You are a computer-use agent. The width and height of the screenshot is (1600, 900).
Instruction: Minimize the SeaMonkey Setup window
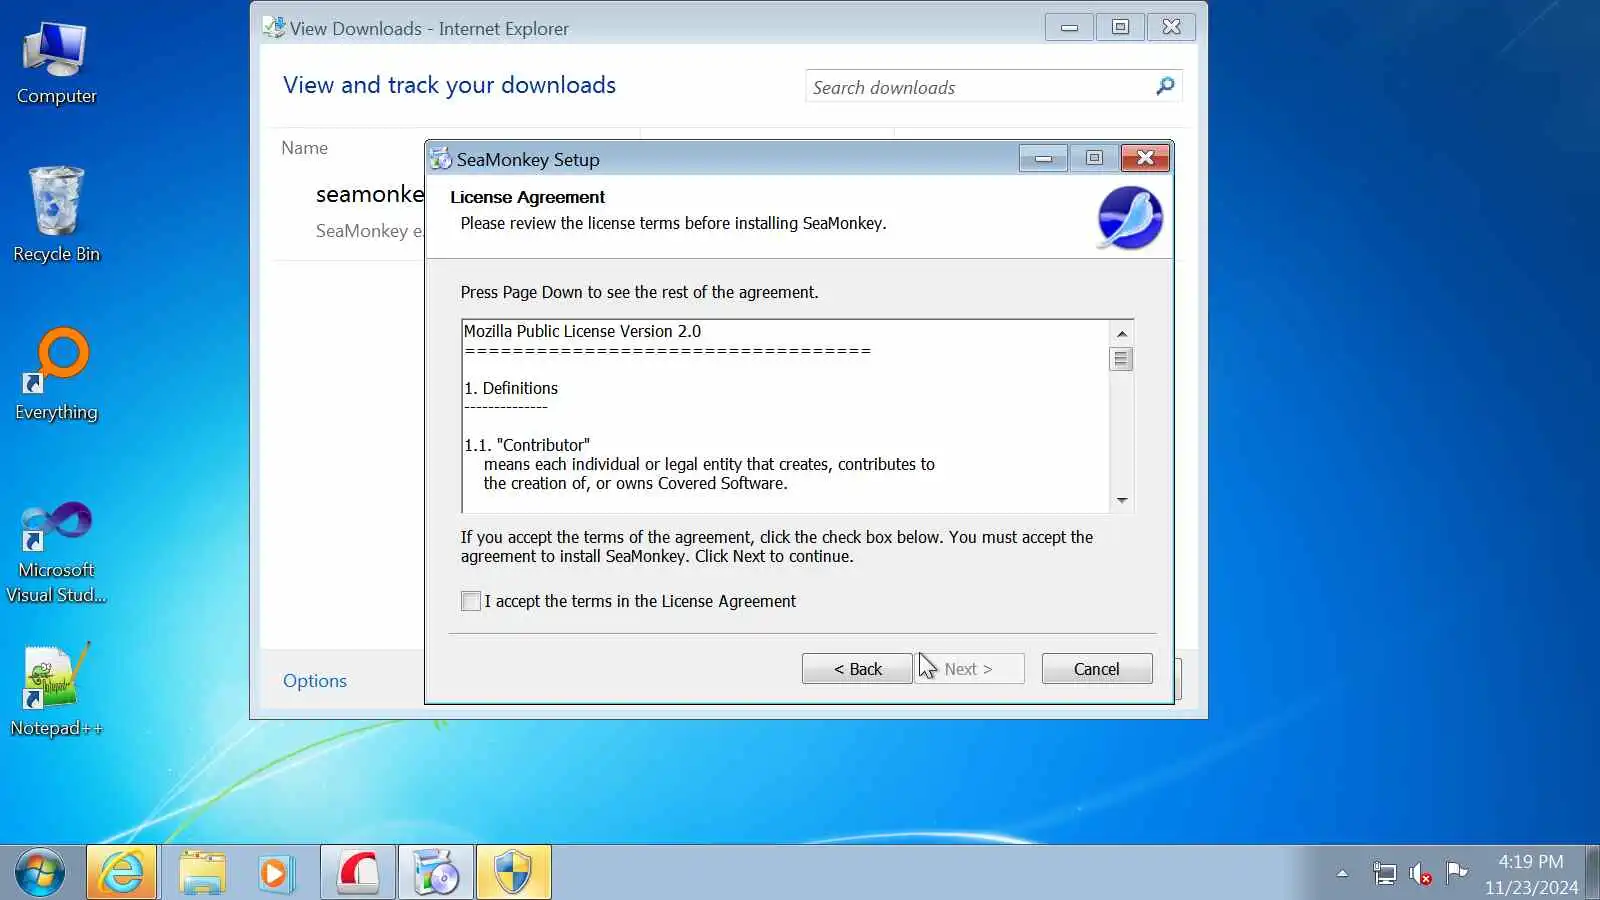click(1043, 158)
